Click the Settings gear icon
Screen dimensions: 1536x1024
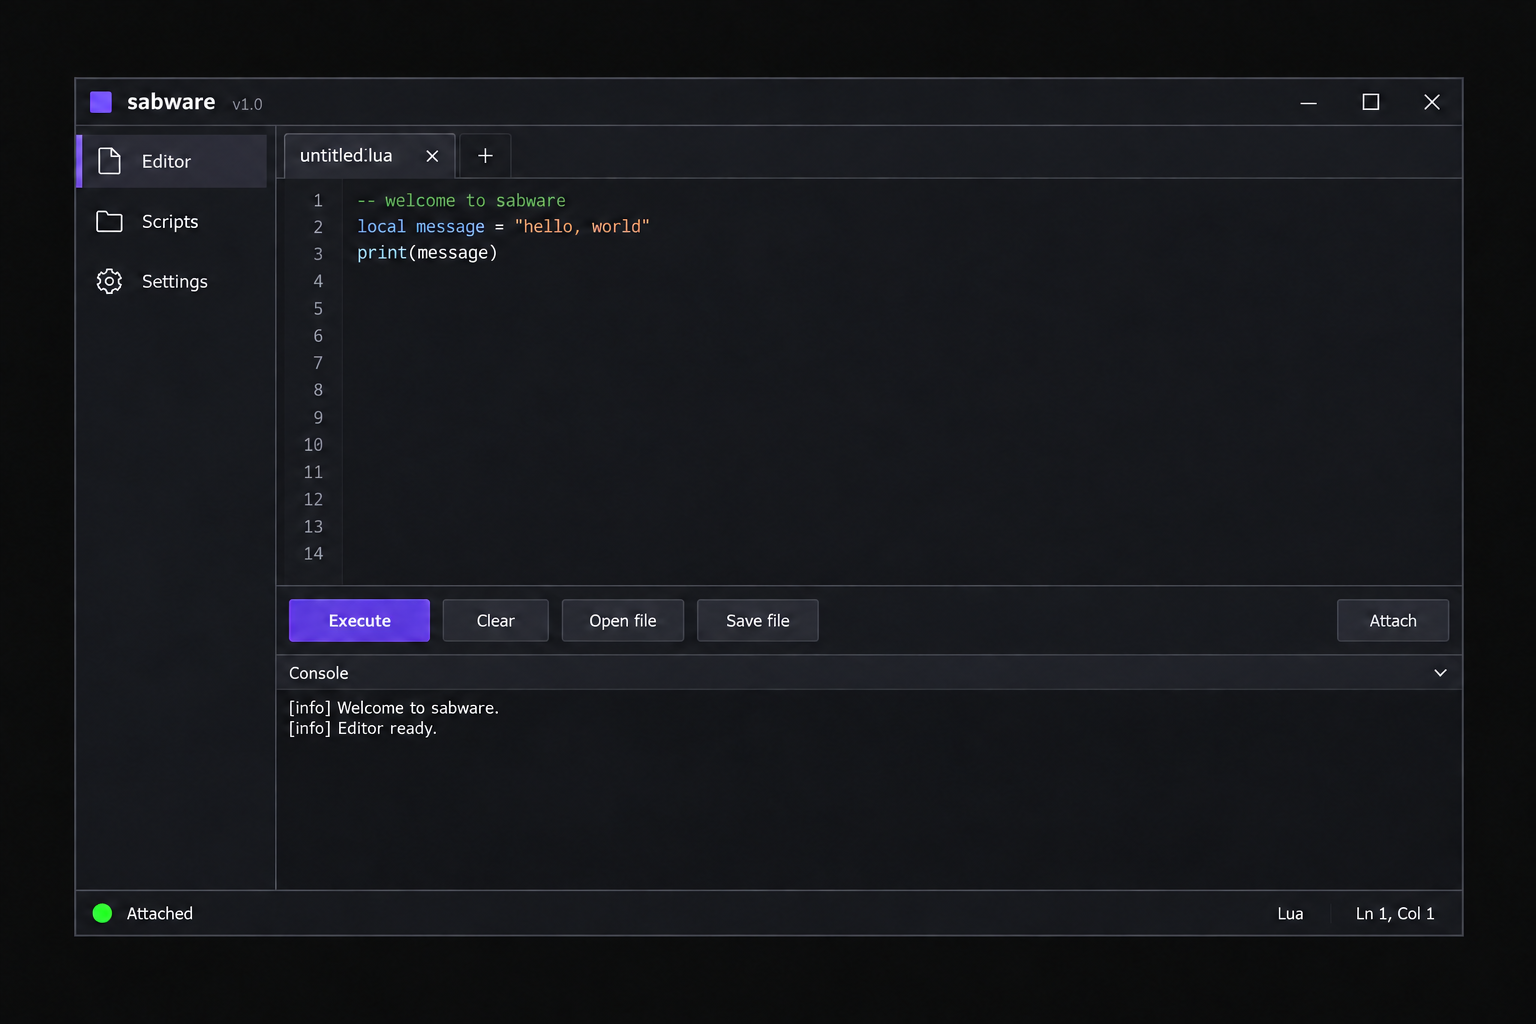point(109,281)
